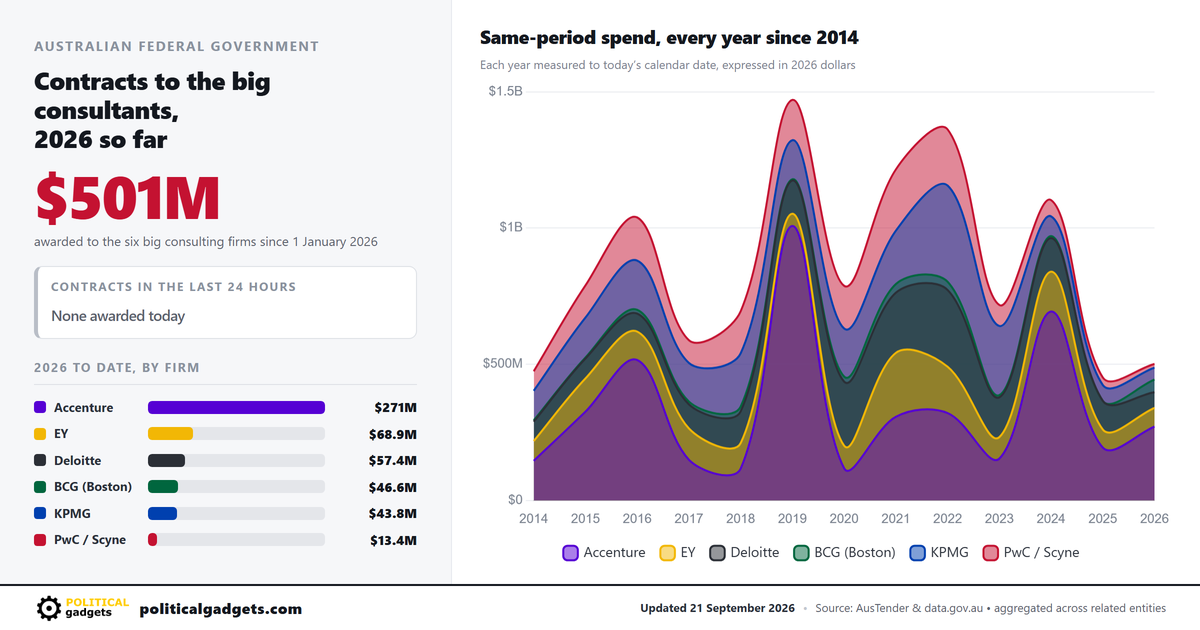Viewport: 1200px width, 630px height.
Task: Click the 2022 x-axis label
Action: [x=947, y=519]
